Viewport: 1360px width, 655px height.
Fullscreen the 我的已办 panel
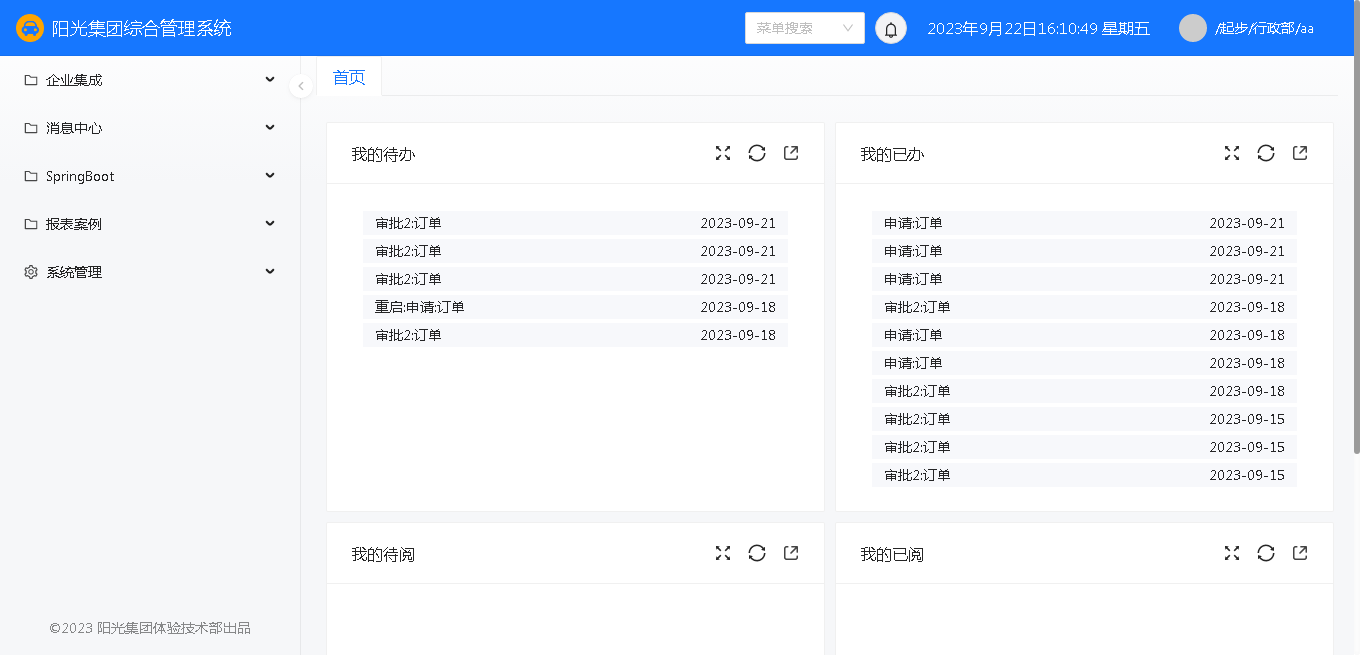coord(1232,153)
